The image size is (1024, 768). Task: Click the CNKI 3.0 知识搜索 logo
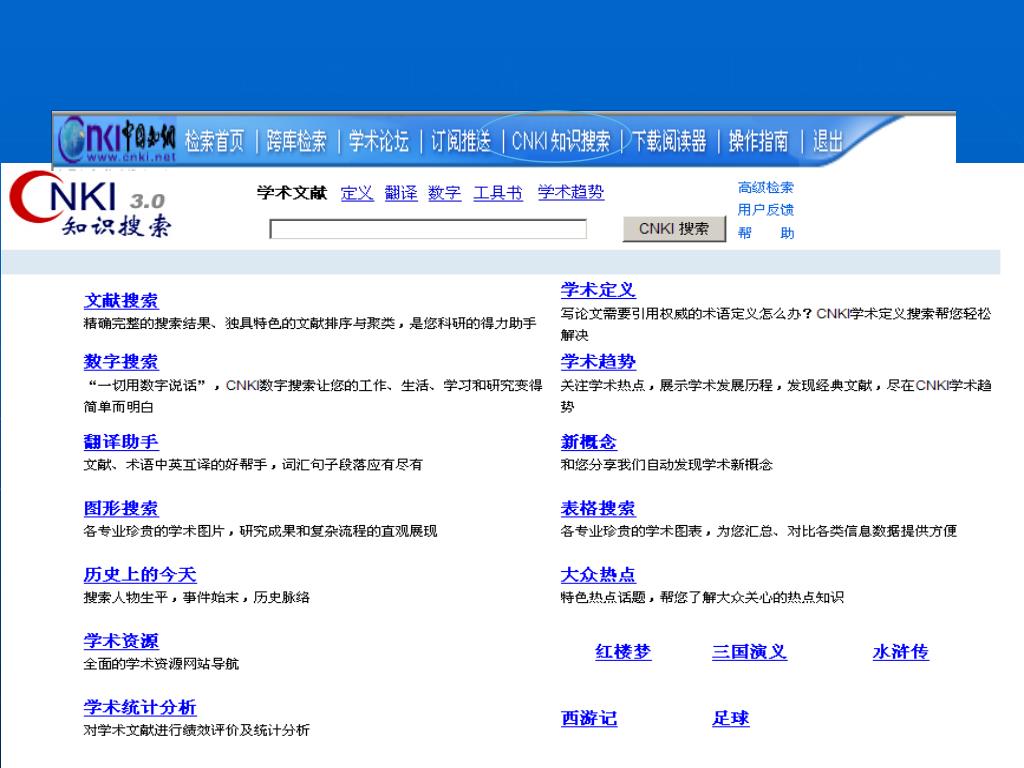coord(90,205)
